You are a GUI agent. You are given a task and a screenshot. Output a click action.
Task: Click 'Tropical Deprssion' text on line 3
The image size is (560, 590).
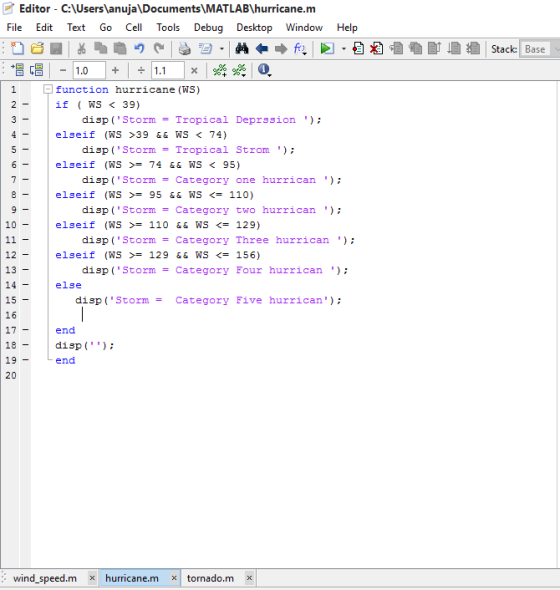(236, 120)
